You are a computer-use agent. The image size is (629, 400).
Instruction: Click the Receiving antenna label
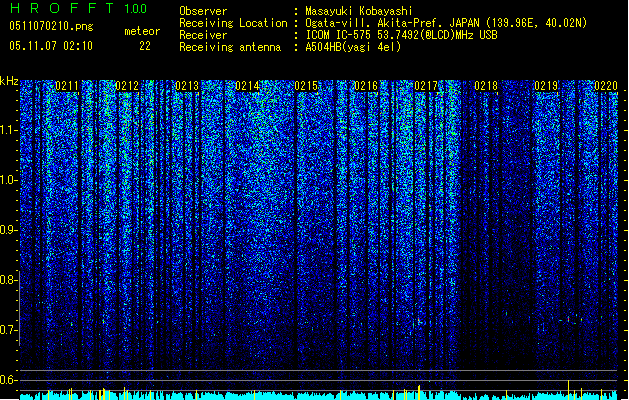point(230,47)
